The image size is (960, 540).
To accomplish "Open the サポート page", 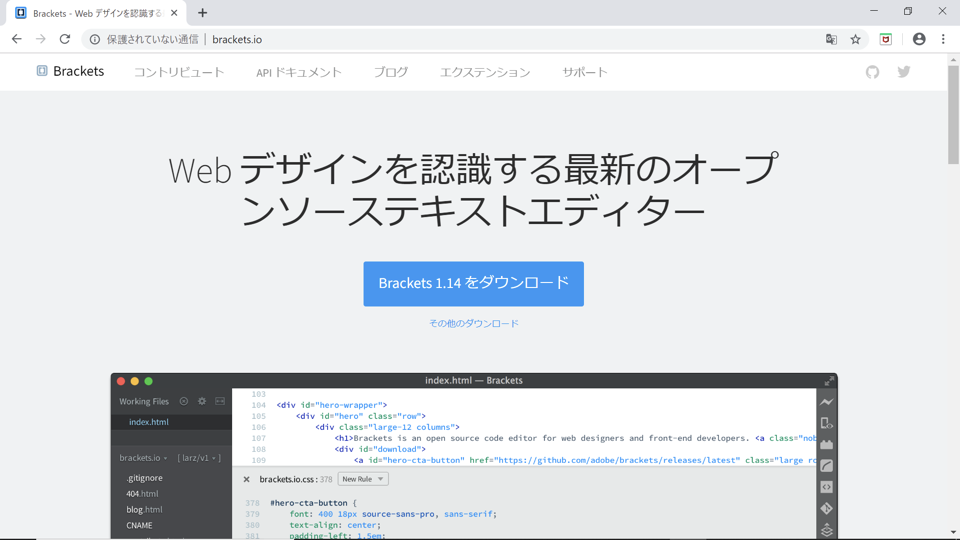I will [585, 72].
